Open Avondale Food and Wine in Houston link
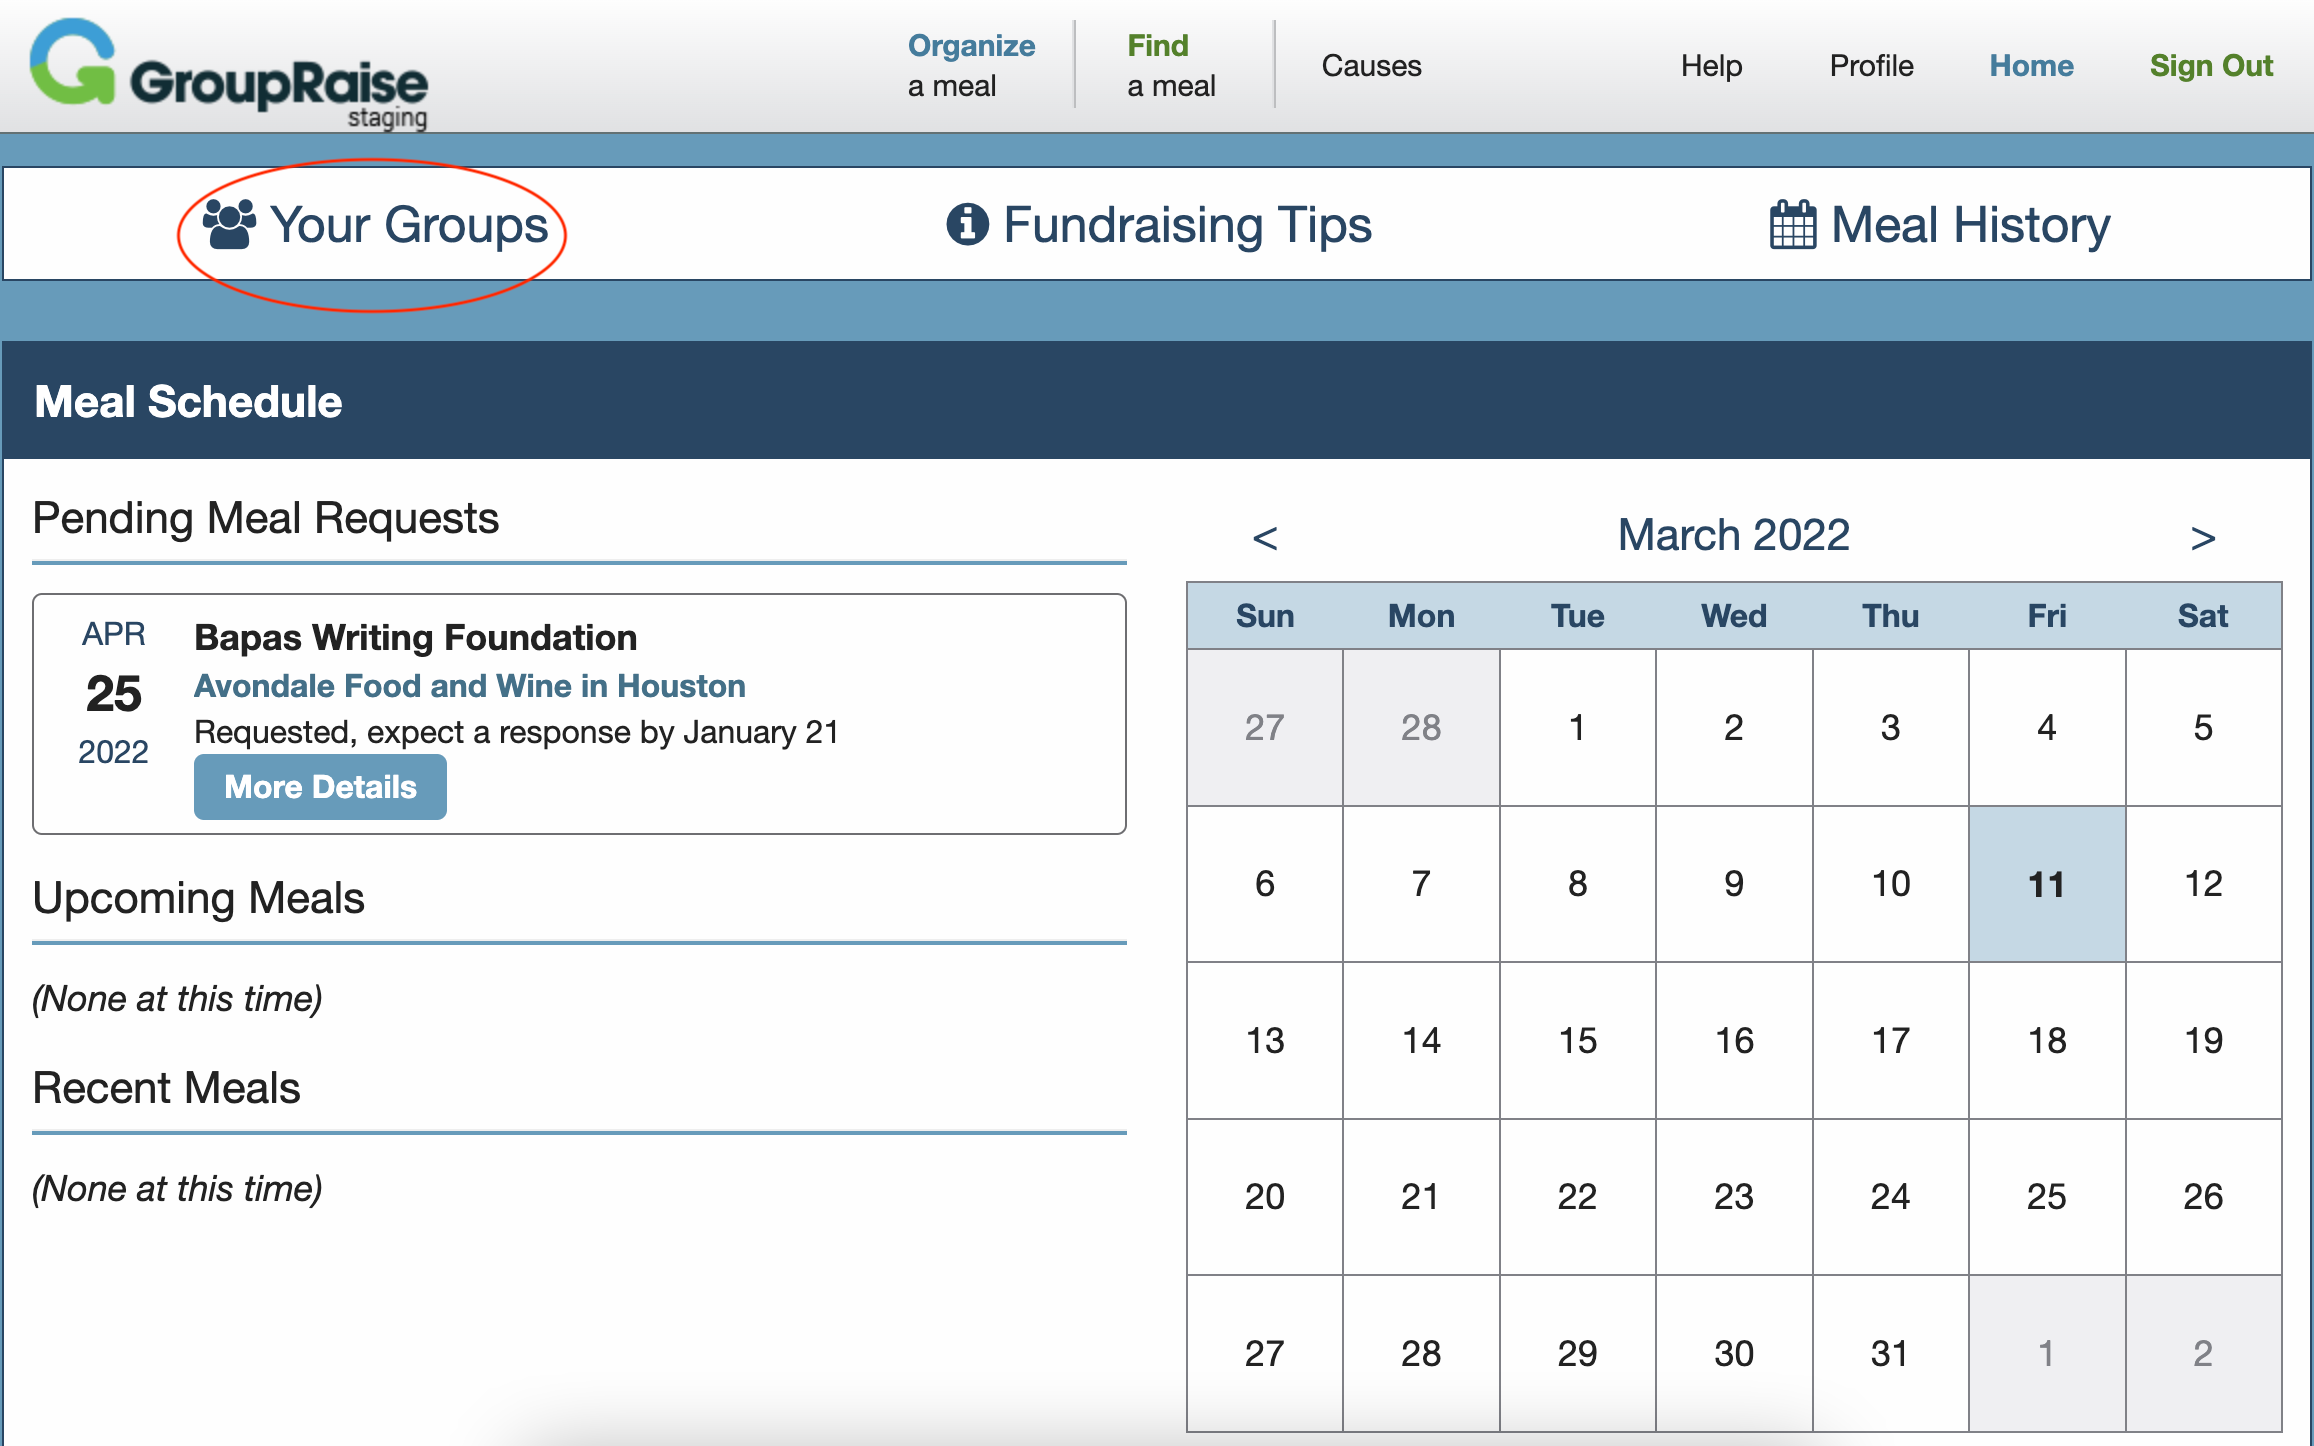 tap(469, 686)
